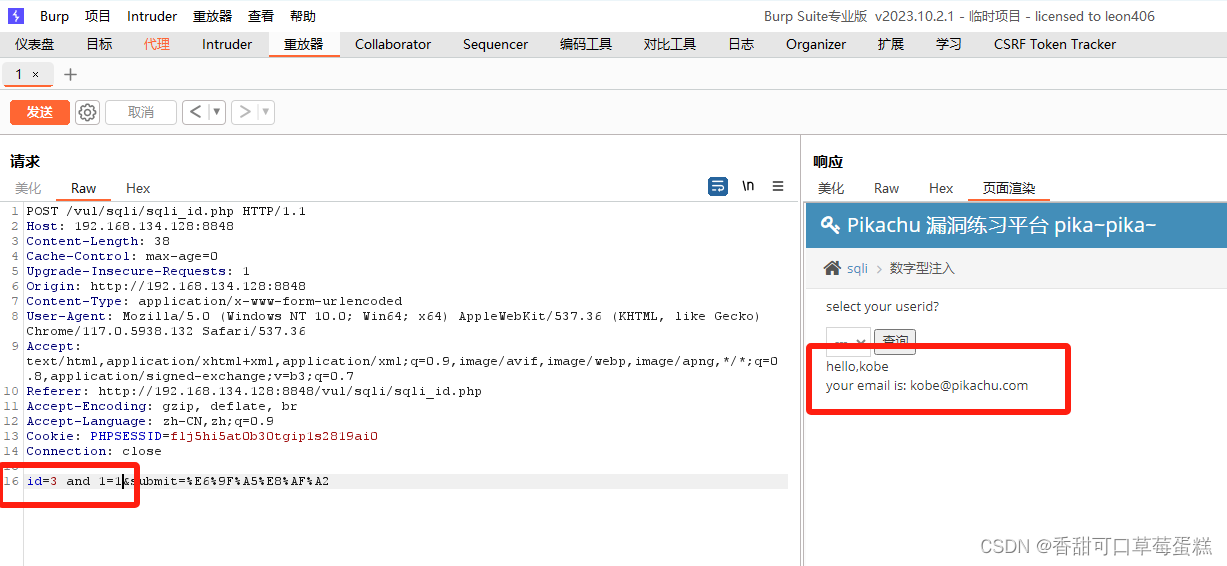
Task: Click the Content-Length: 38 line
Action: [98, 241]
